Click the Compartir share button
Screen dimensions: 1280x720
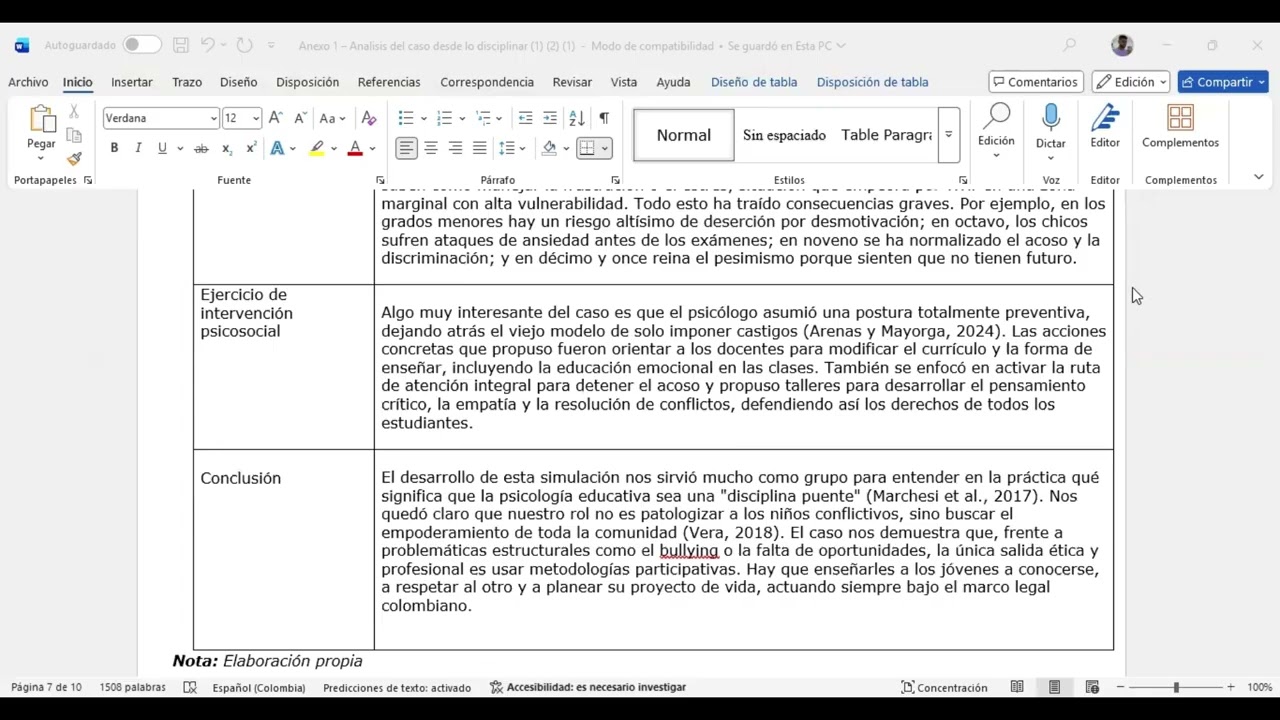tap(1223, 82)
